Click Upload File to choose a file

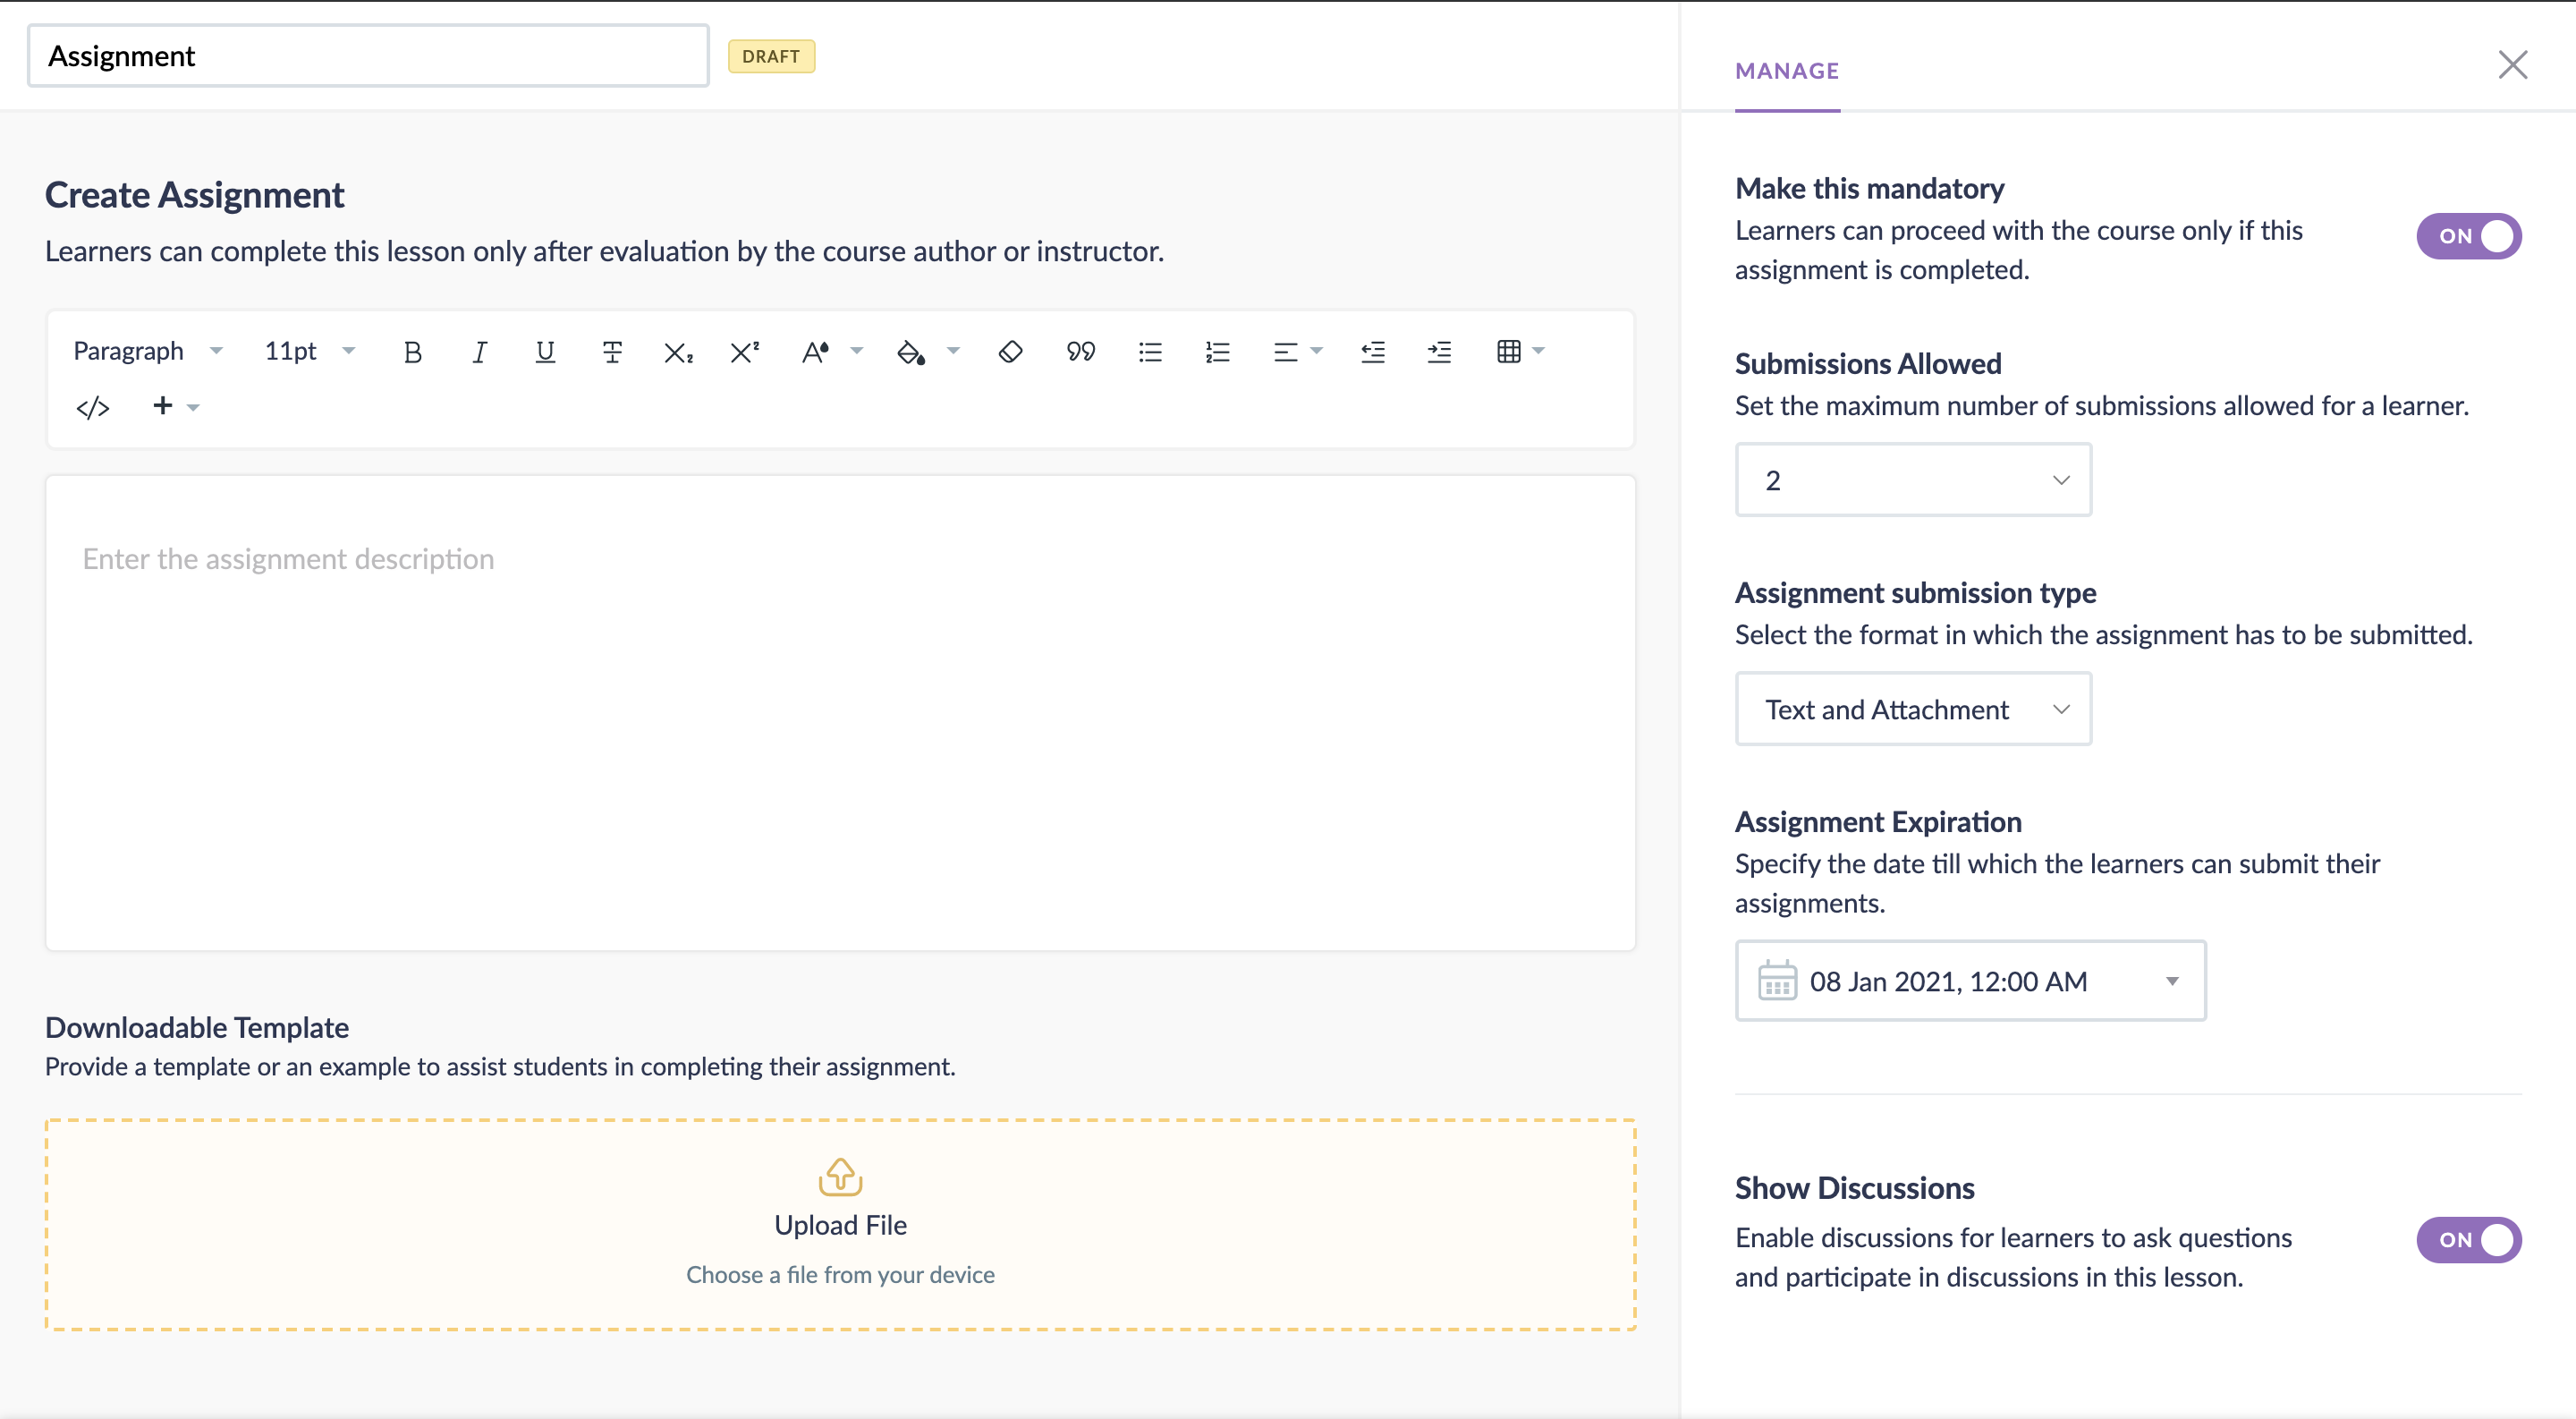(x=840, y=1224)
